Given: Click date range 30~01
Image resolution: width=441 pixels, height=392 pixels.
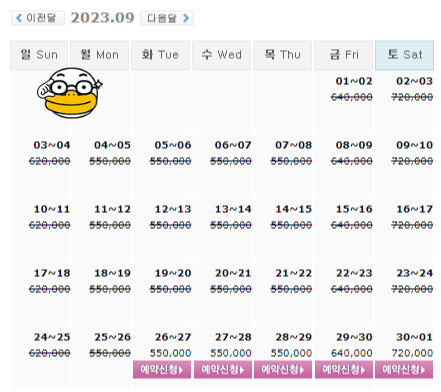Looking at the screenshot, I should [414, 337].
